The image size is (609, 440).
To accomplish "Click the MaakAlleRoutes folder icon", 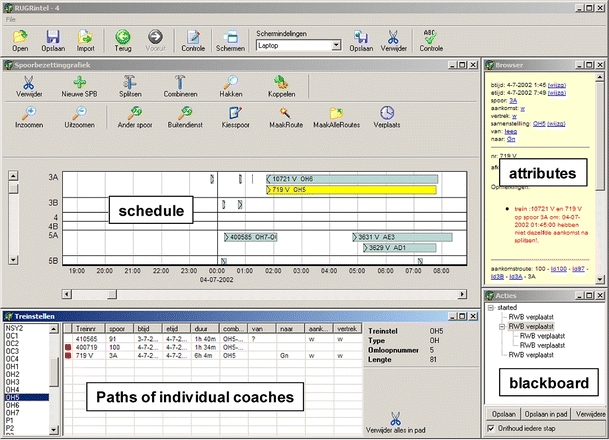I will [336, 113].
